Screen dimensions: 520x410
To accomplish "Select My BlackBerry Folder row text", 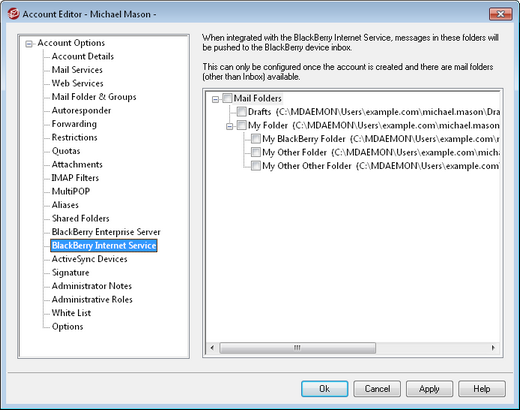I will tap(381, 139).
